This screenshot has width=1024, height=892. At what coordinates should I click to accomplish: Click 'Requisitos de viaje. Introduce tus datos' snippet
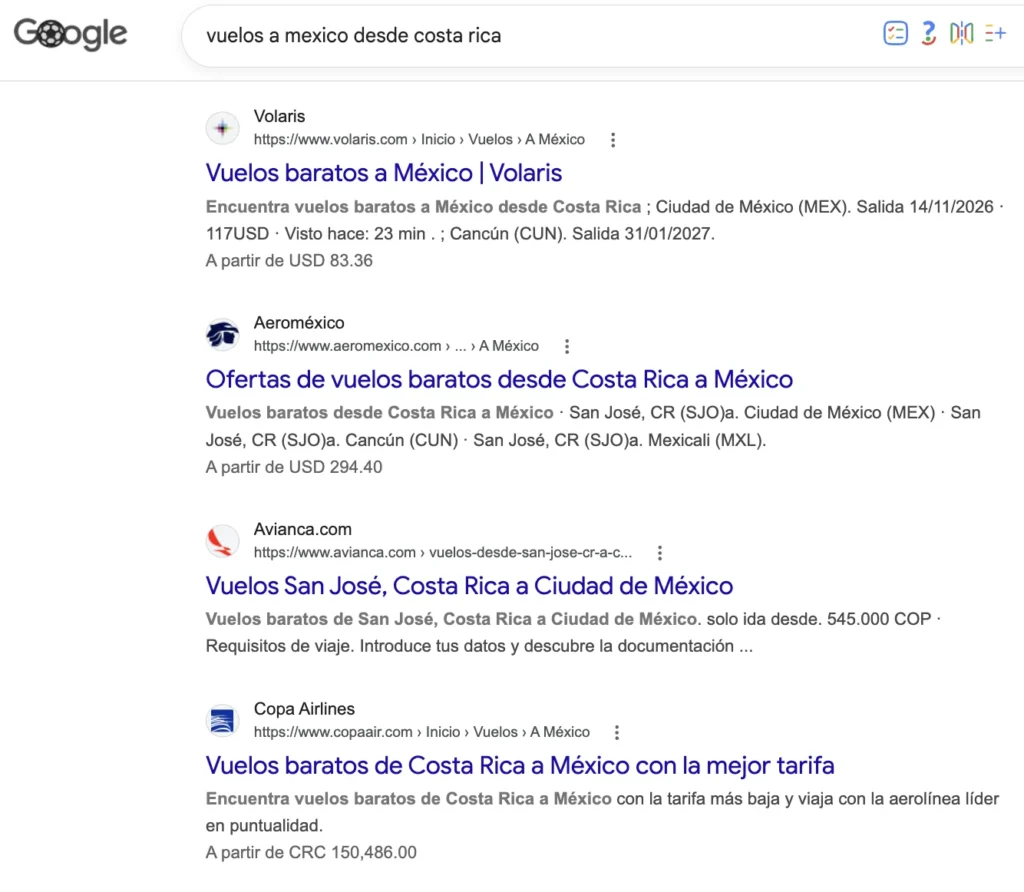(479, 646)
